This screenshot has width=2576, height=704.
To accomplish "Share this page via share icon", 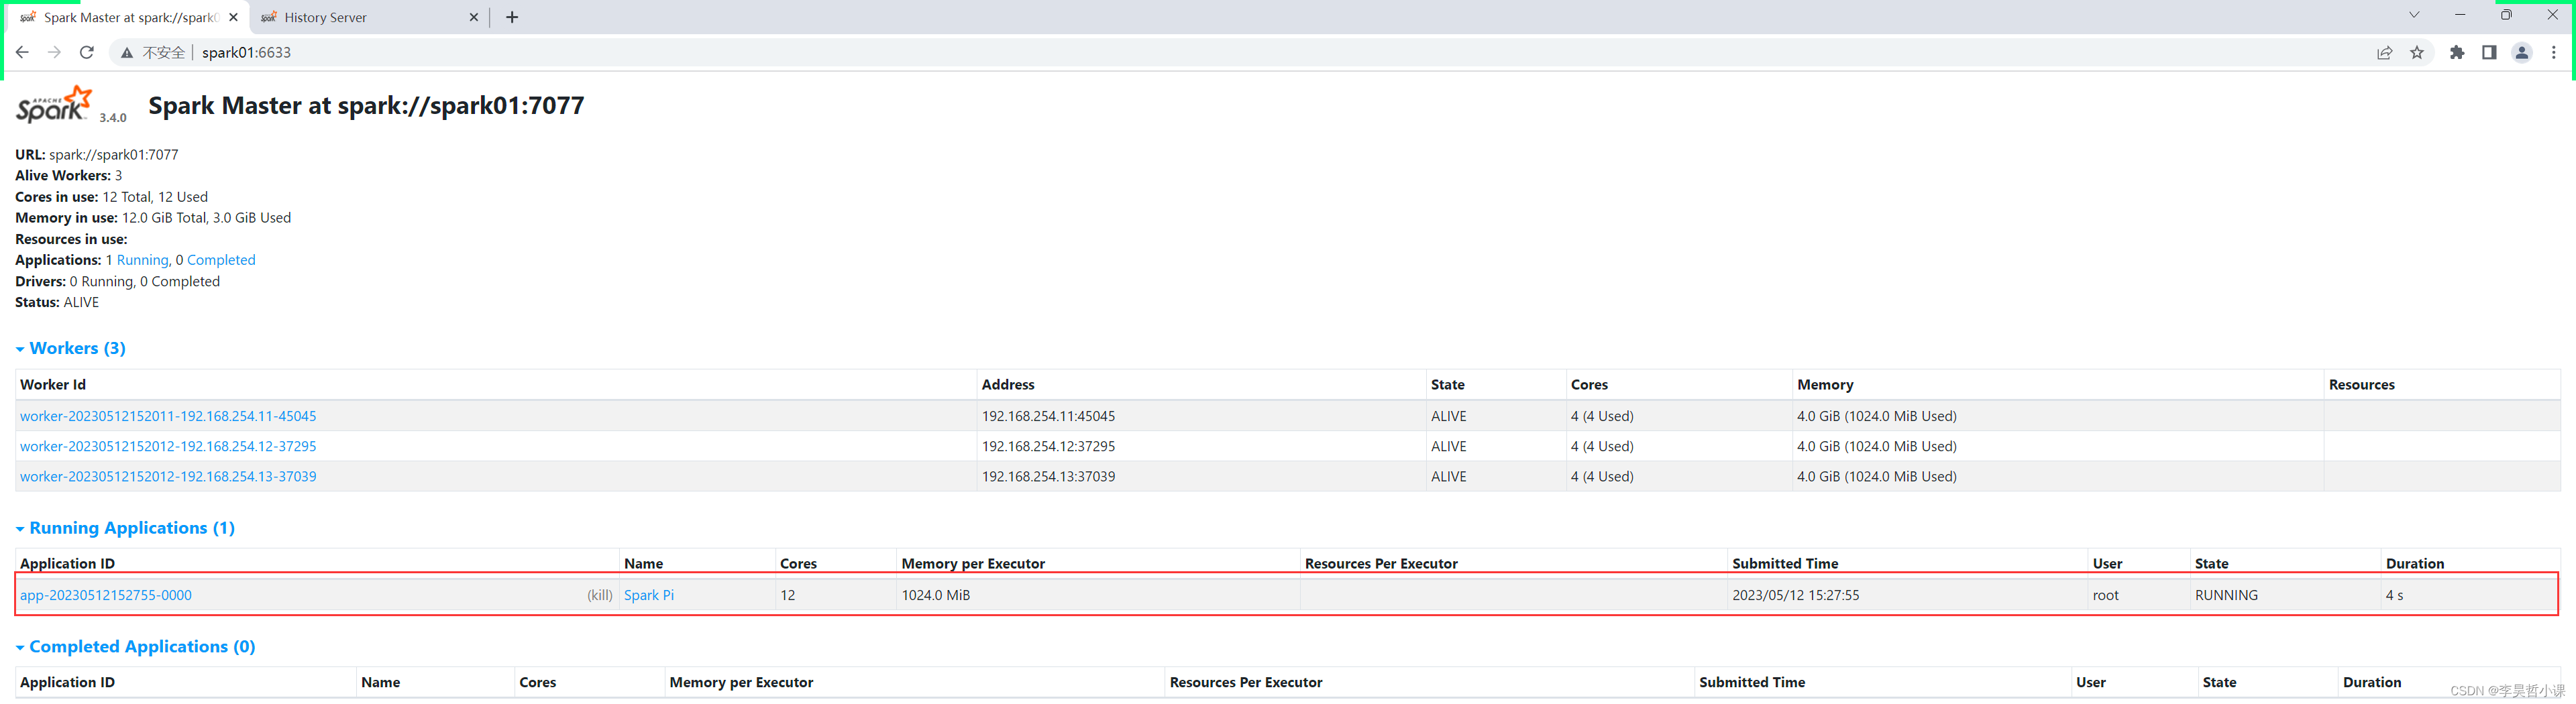I will [x=2385, y=53].
